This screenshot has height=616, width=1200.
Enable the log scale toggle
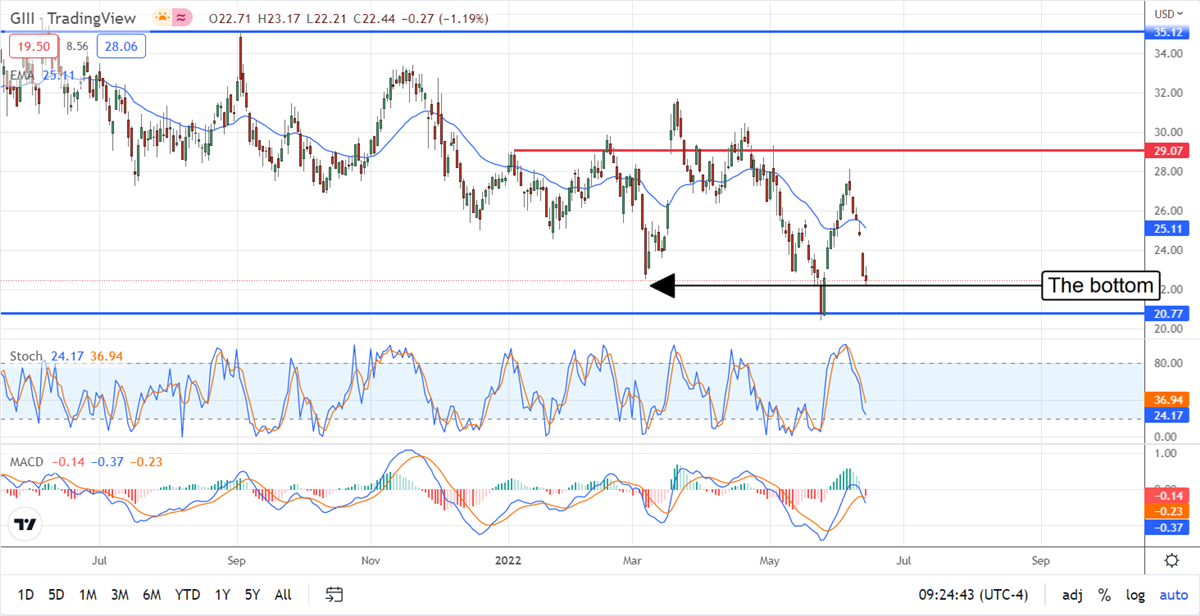coord(1136,595)
